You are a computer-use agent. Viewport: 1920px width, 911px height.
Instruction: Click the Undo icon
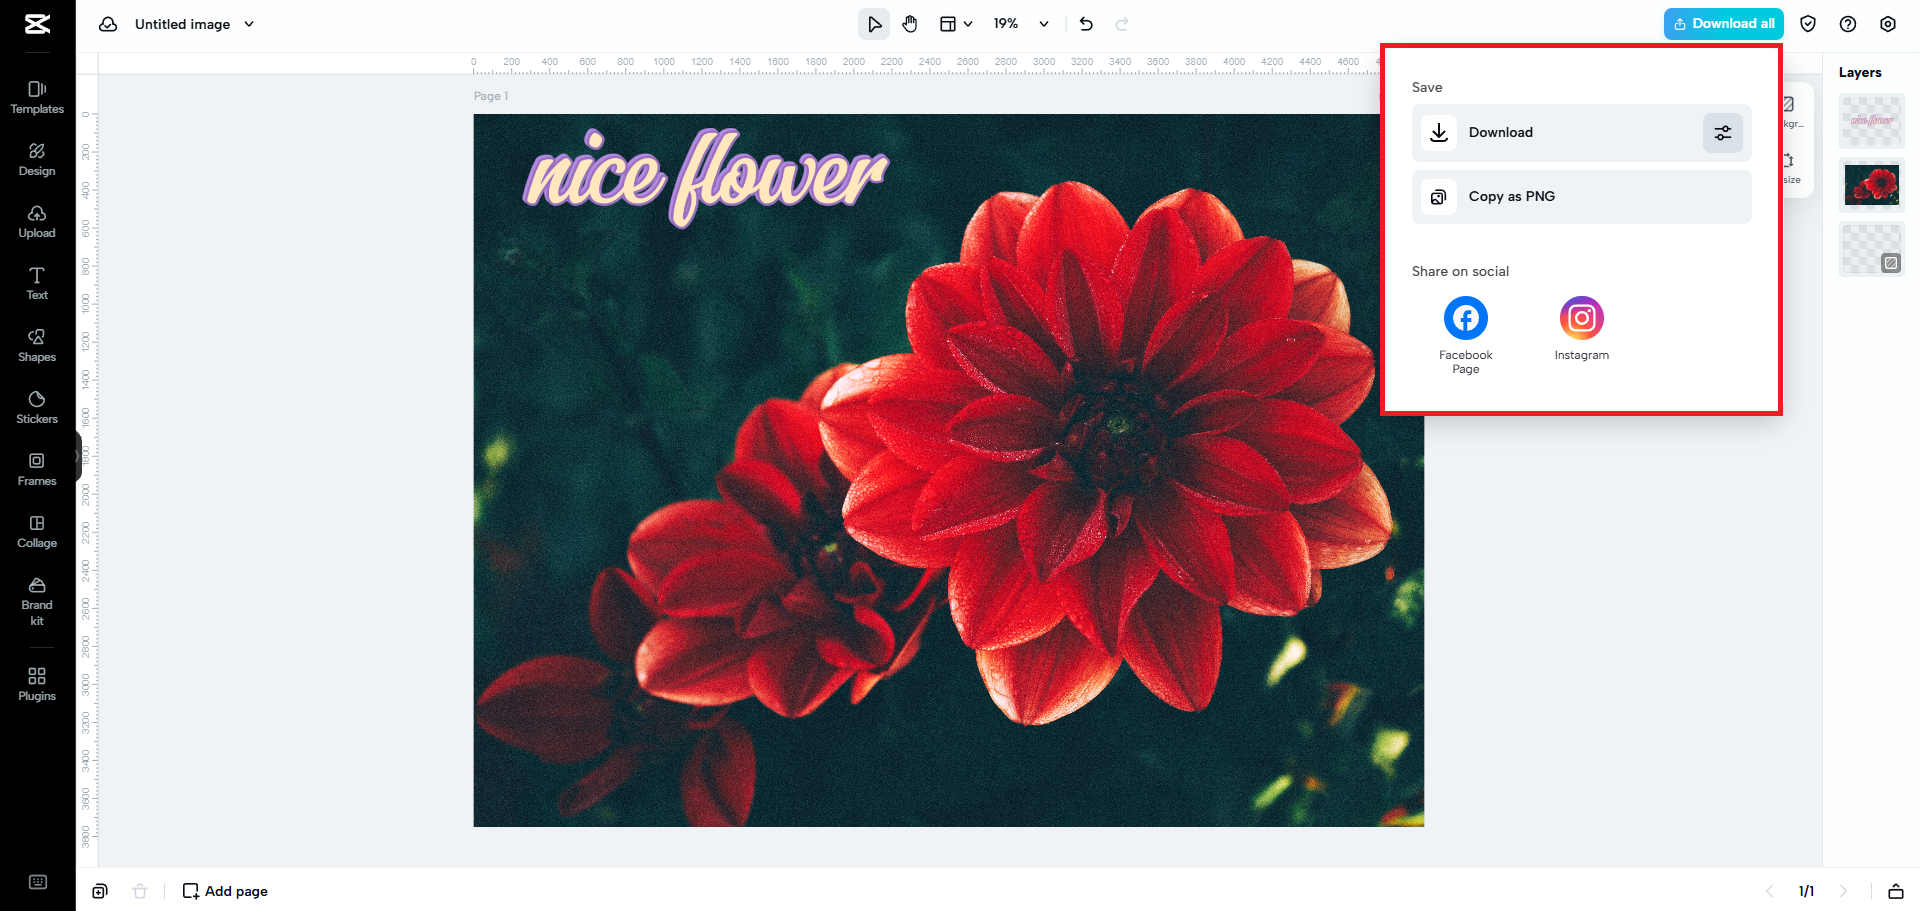click(x=1086, y=23)
